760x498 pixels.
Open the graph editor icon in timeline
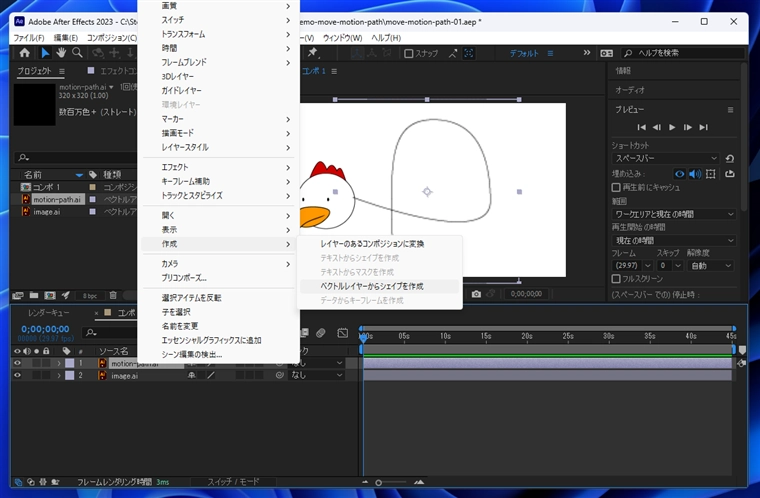[x=343, y=333]
